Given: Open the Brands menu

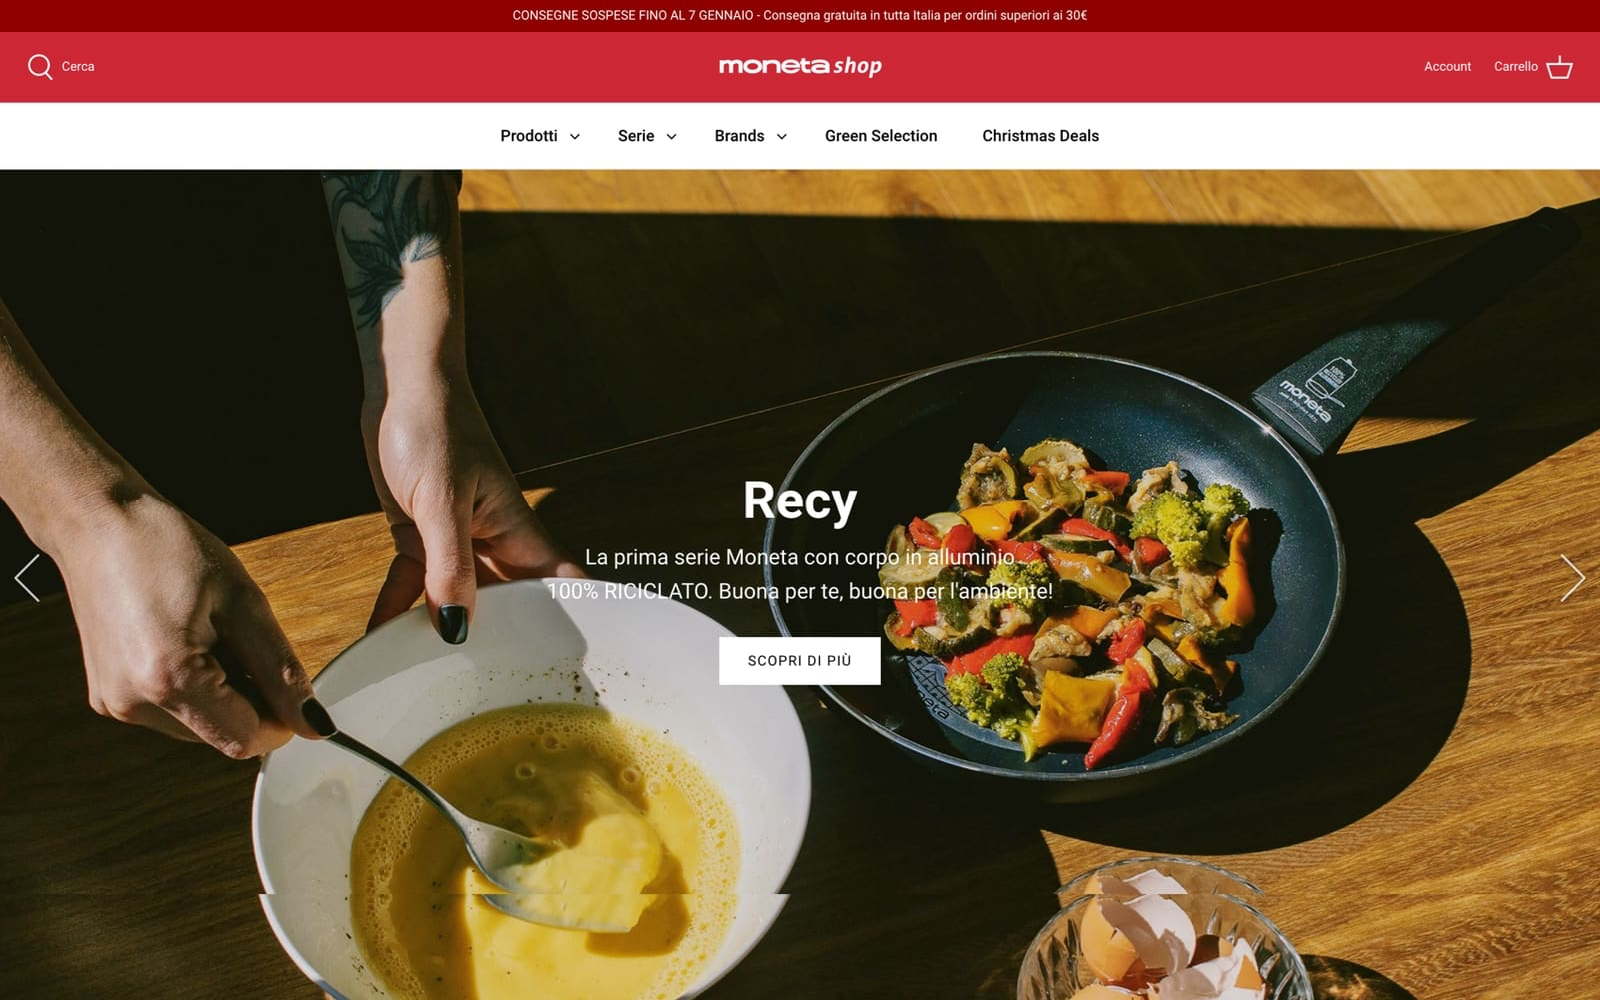Looking at the screenshot, I should pyautogui.click(x=739, y=136).
